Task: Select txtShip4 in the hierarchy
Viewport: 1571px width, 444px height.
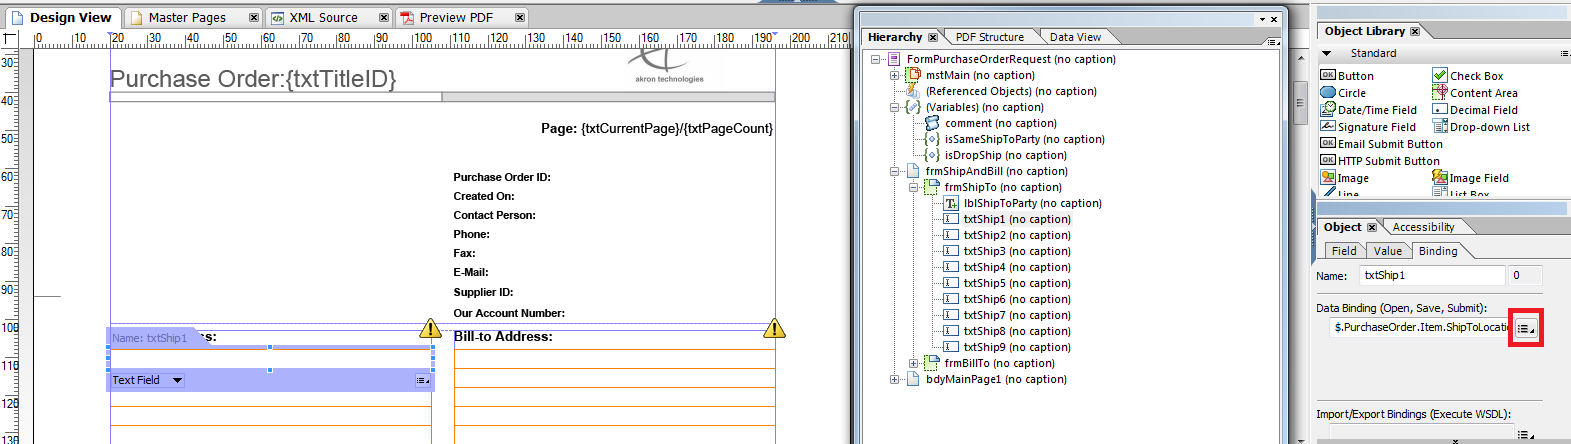Action: pos(1016,267)
